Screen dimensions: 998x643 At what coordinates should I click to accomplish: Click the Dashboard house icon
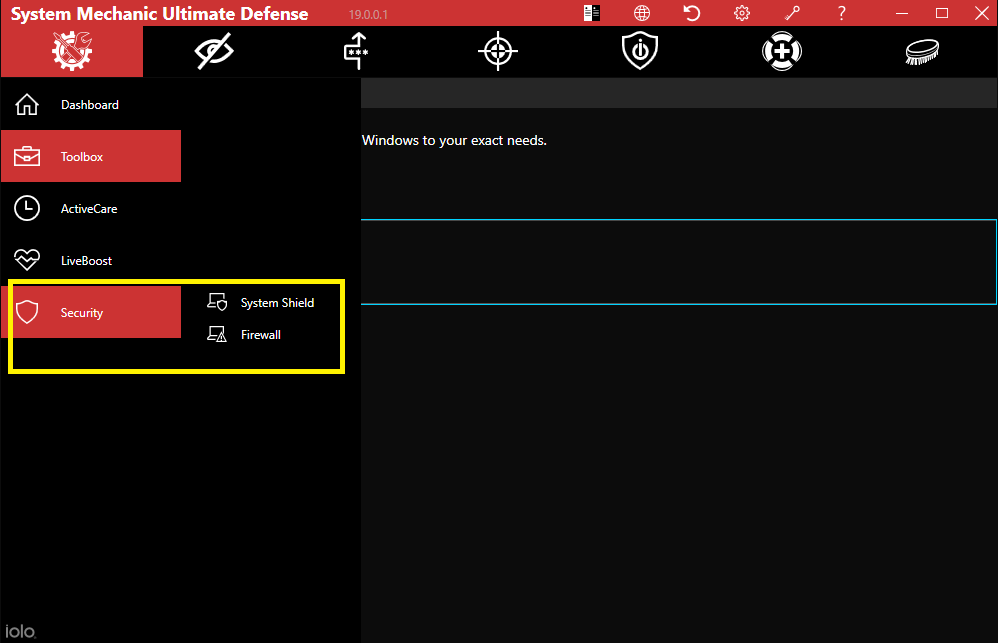27,104
